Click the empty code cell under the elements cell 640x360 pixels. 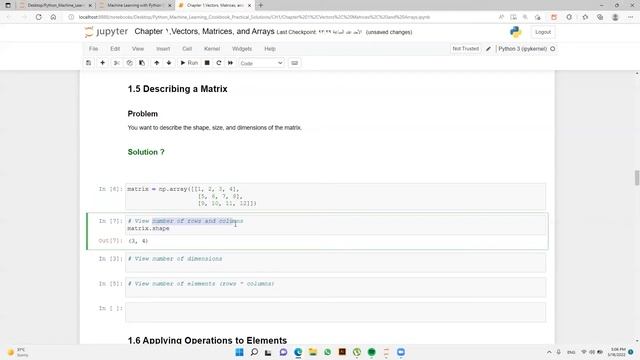336,312
